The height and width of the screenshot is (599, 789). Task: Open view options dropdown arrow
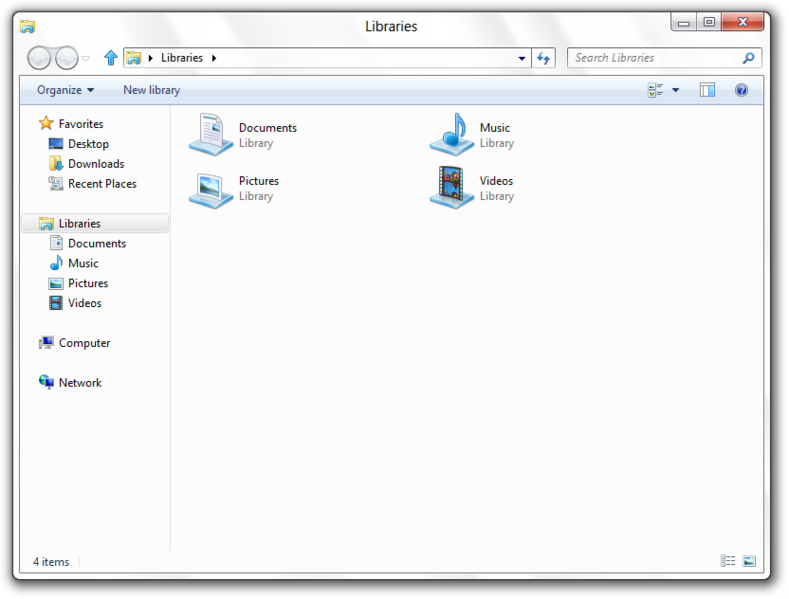pyautogui.click(x=676, y=90)
